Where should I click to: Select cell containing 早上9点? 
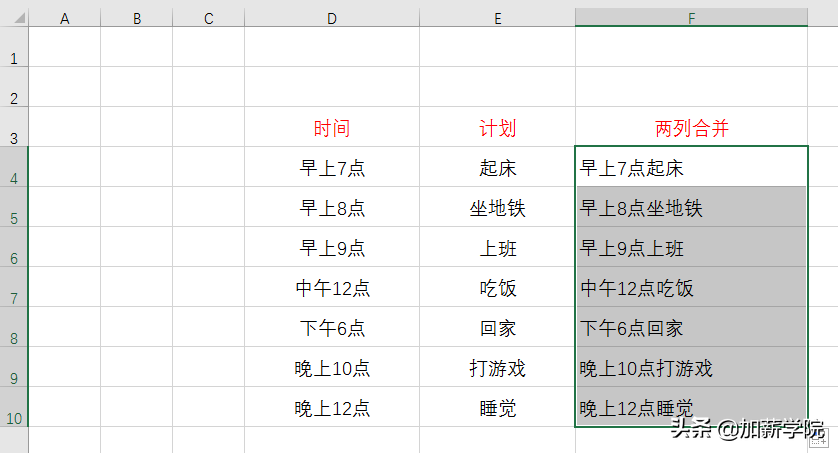332,247
